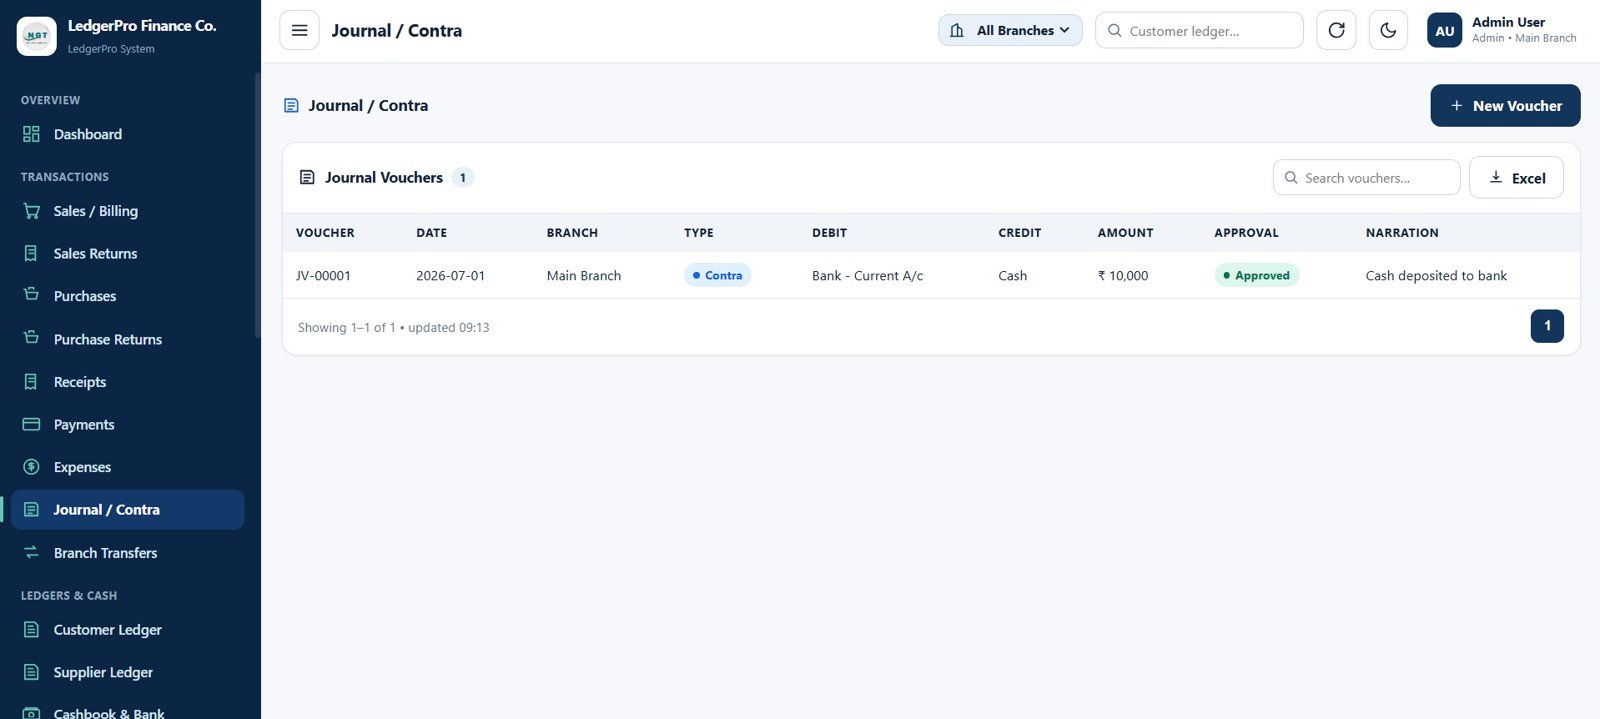Click Main Branch cell in voucher row
Screen dimensions: 1600x719
pos(584,276)
